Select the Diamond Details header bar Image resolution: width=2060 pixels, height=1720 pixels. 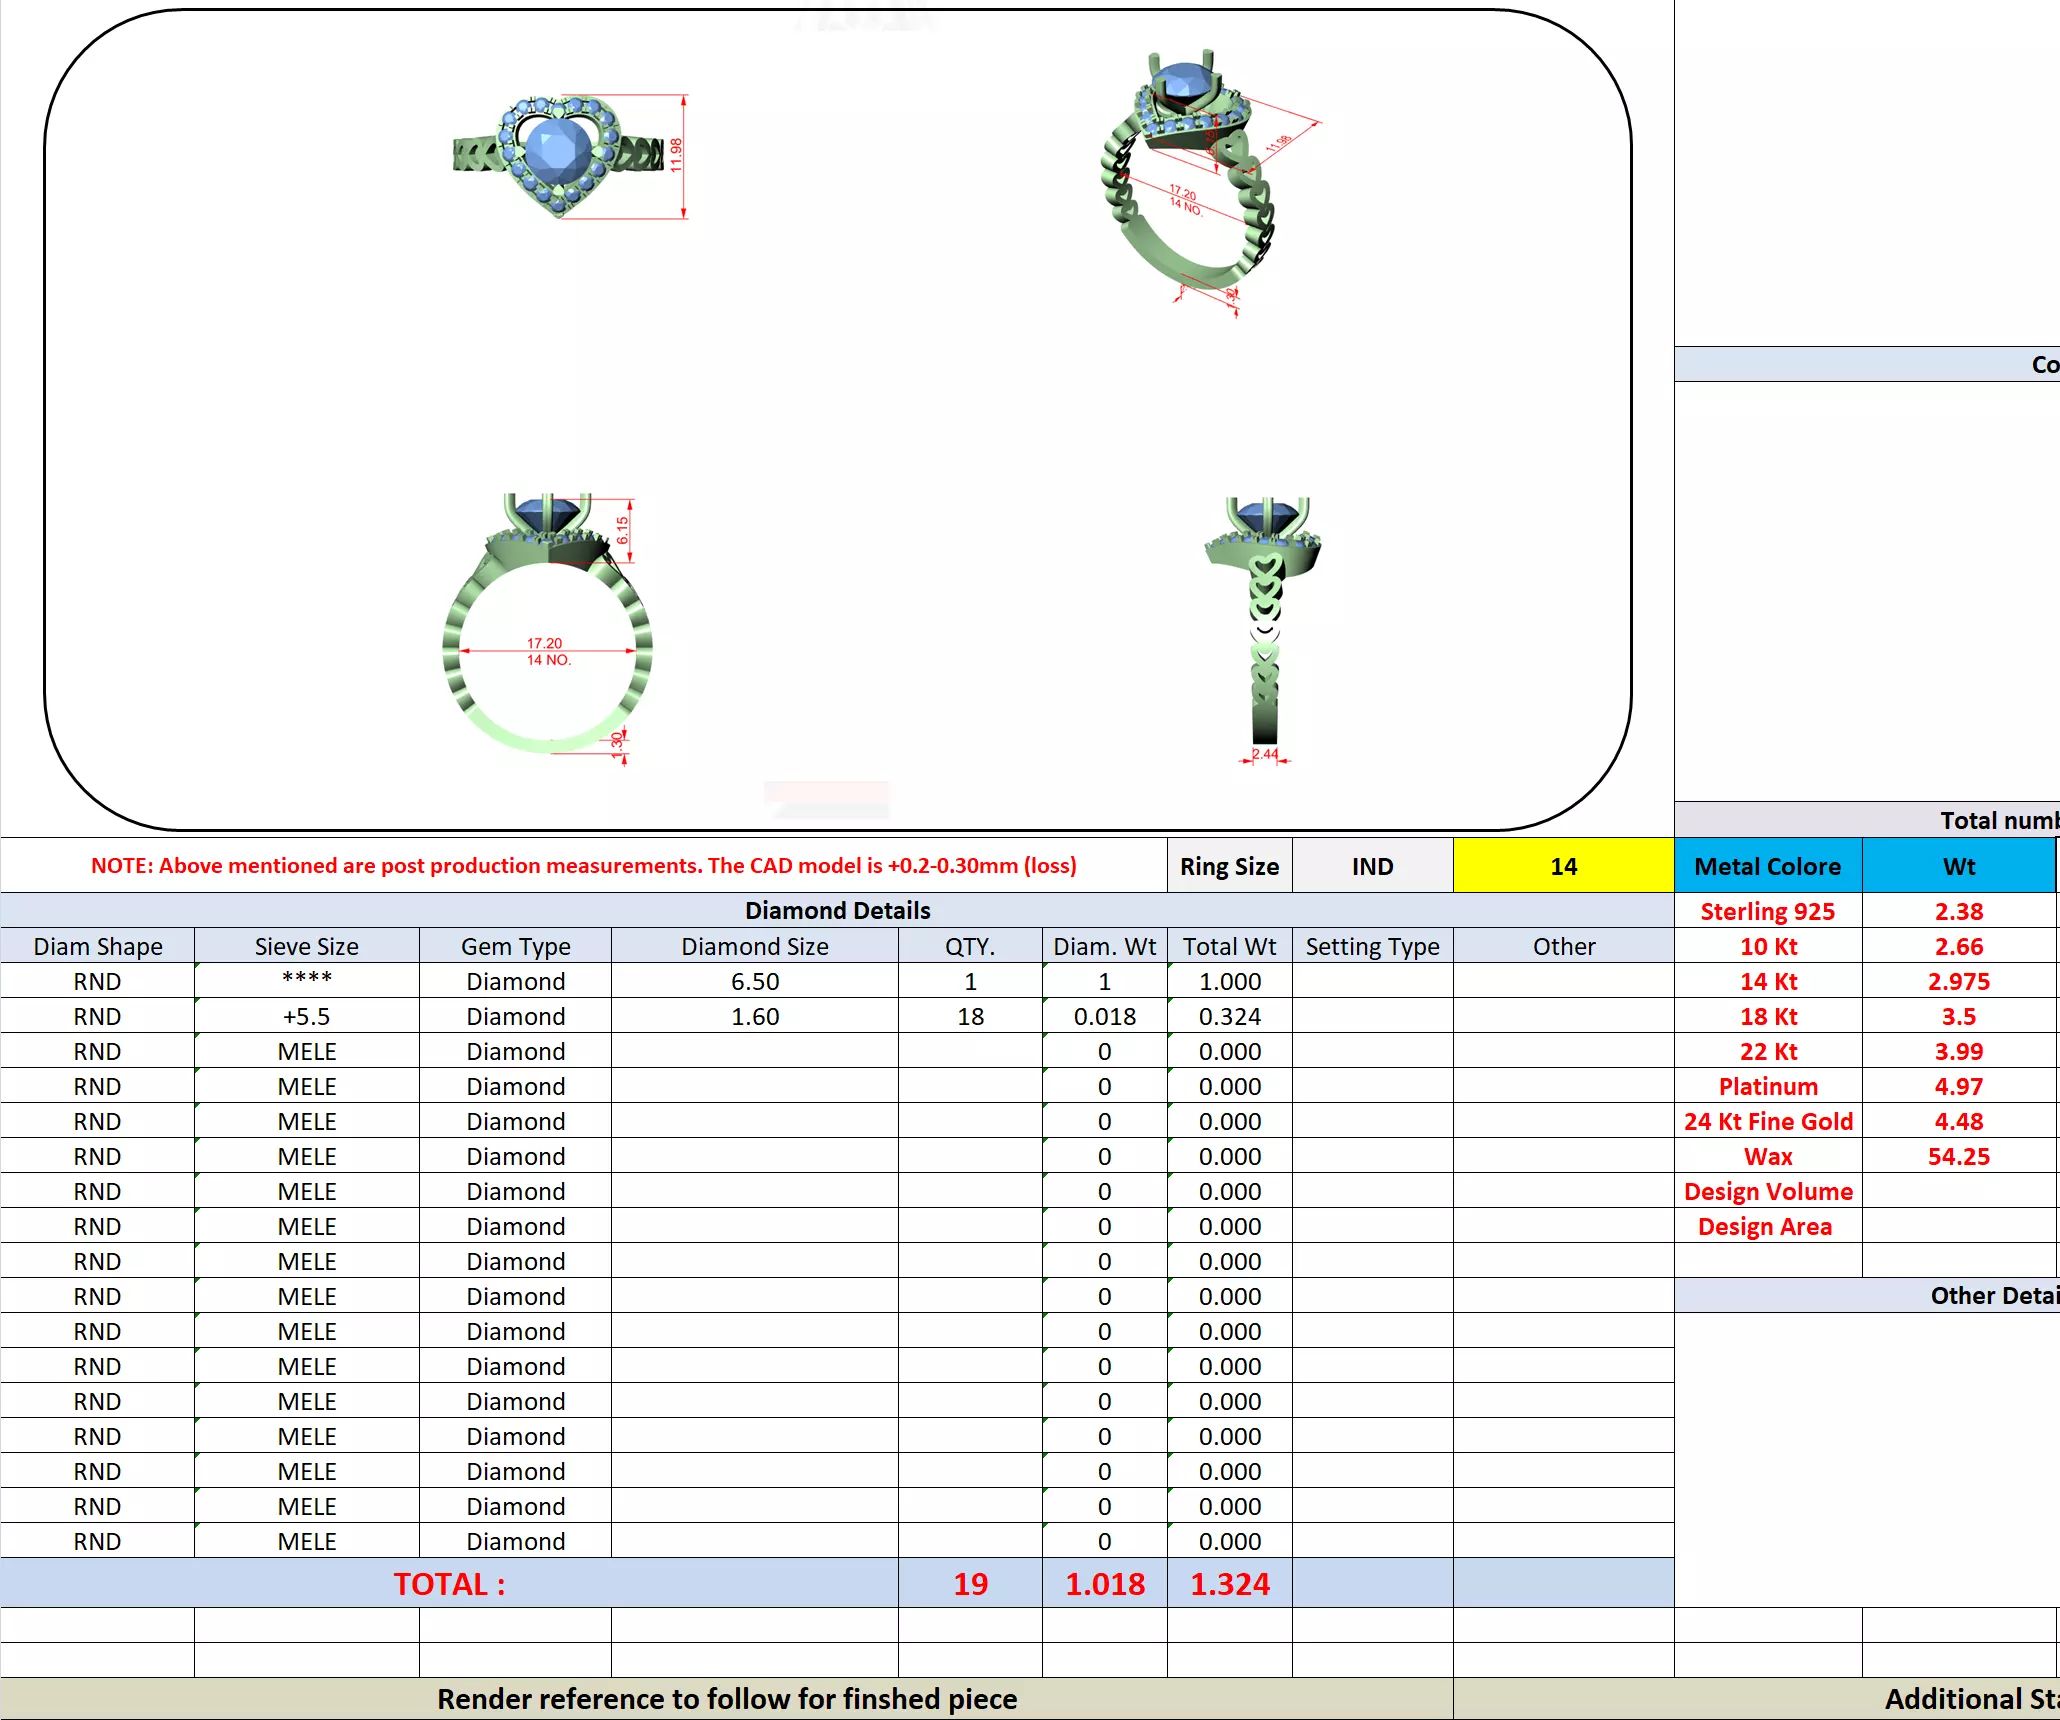[x=837, y=910]
